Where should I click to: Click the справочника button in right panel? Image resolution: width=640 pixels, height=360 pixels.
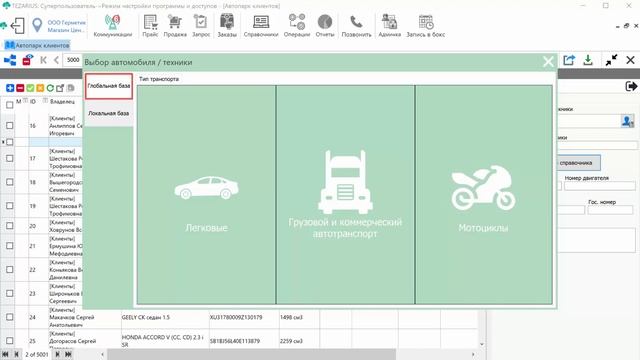579,163
